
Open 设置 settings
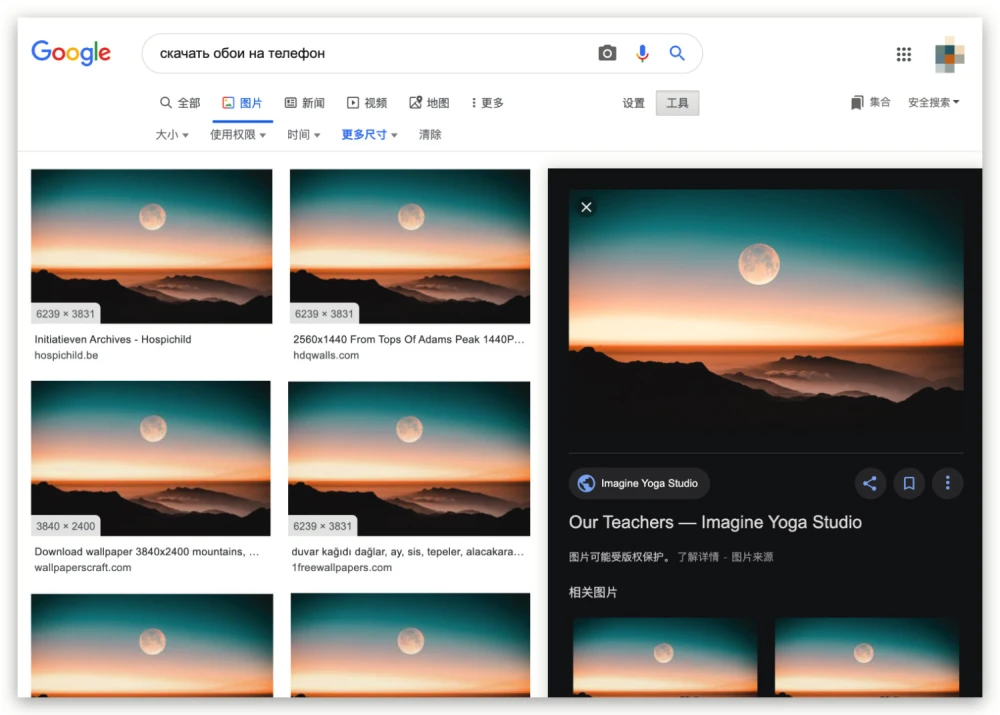point(633,103)
